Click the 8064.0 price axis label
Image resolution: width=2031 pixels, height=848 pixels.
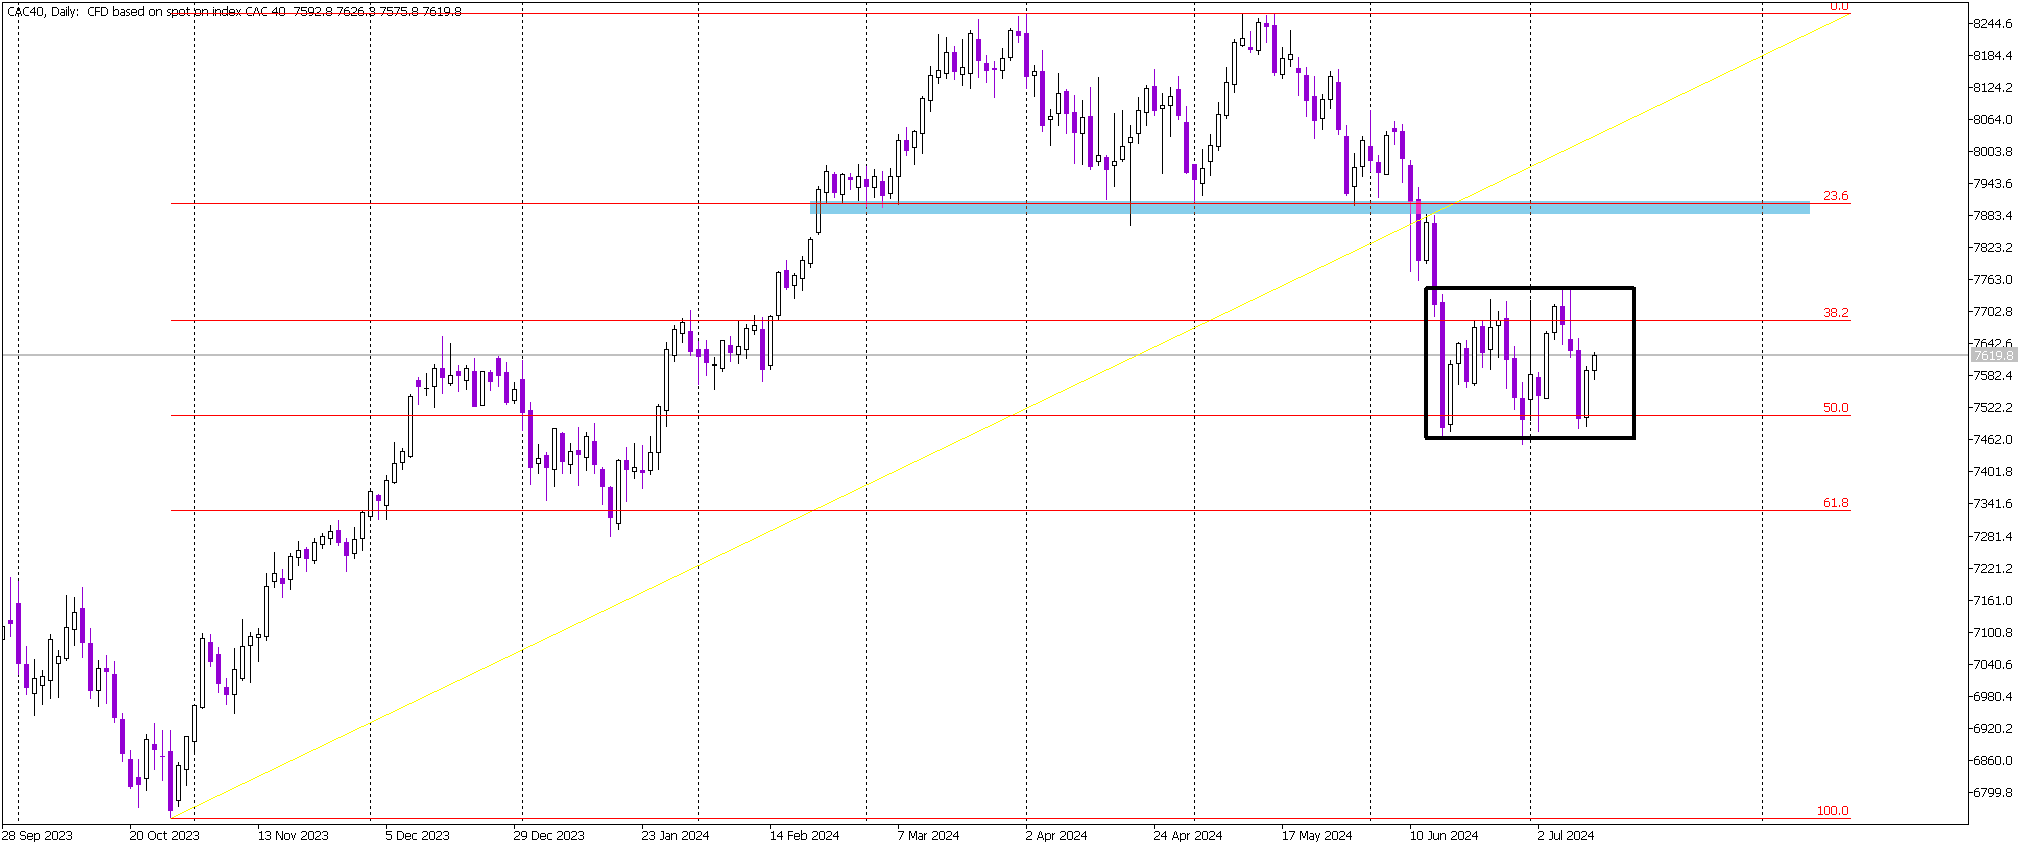click(x=1993, y=120)
